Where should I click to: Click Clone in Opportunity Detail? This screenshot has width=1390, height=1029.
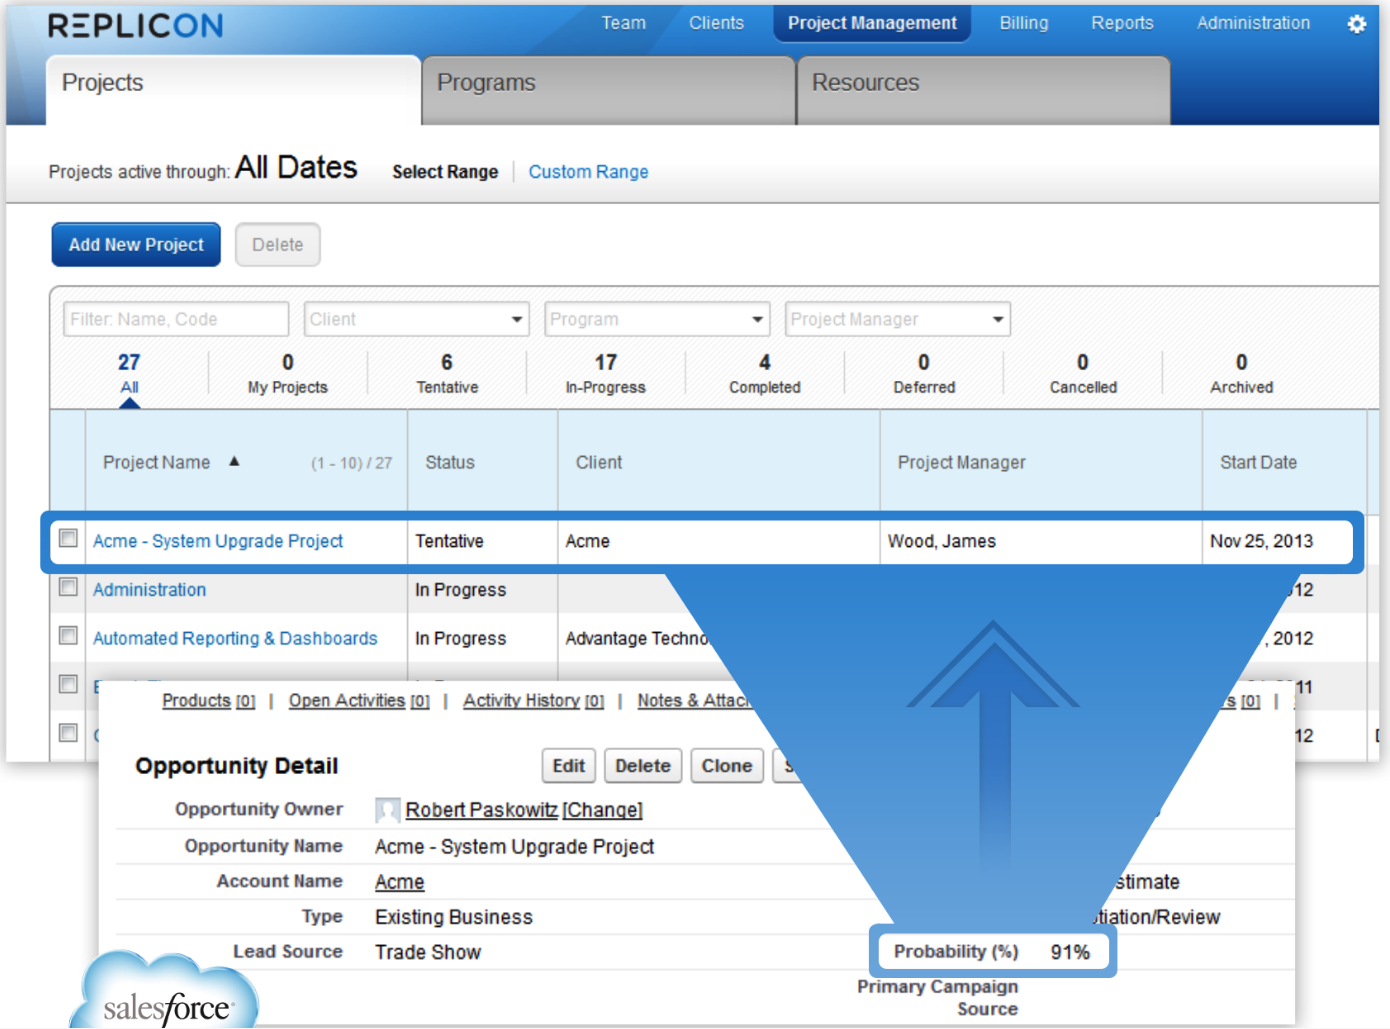(727, 766)
